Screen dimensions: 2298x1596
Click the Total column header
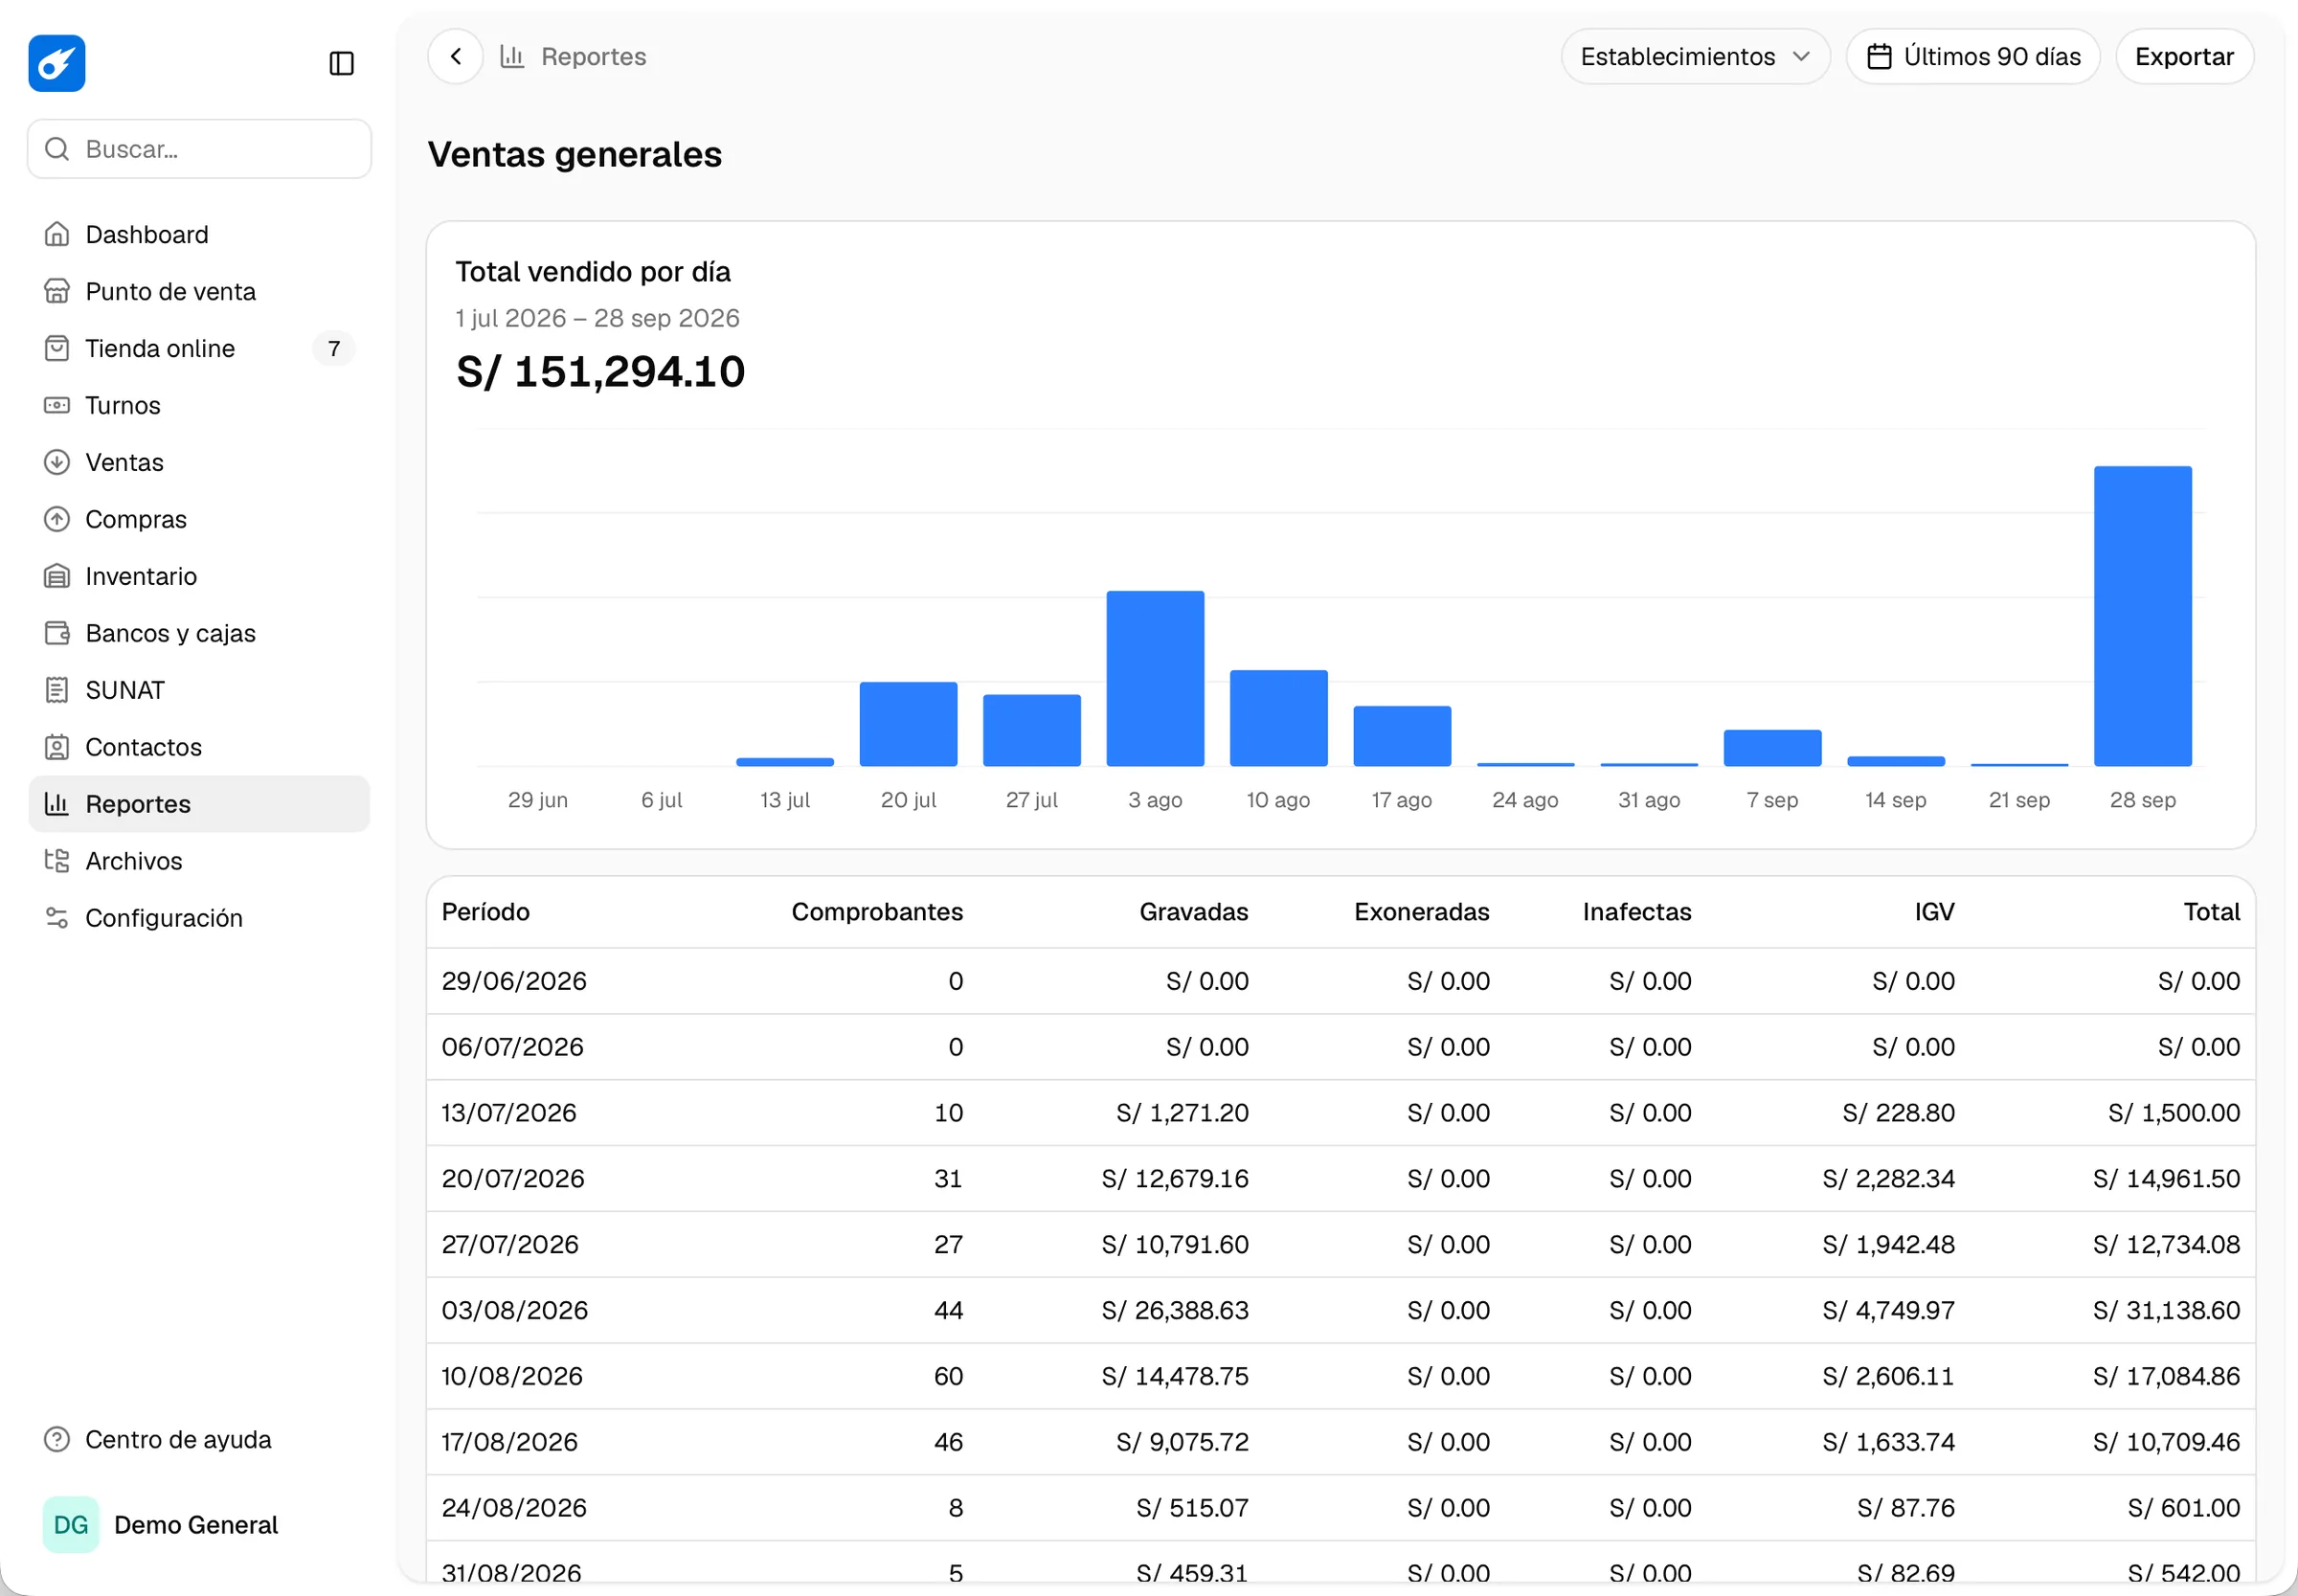point(2211,912)
